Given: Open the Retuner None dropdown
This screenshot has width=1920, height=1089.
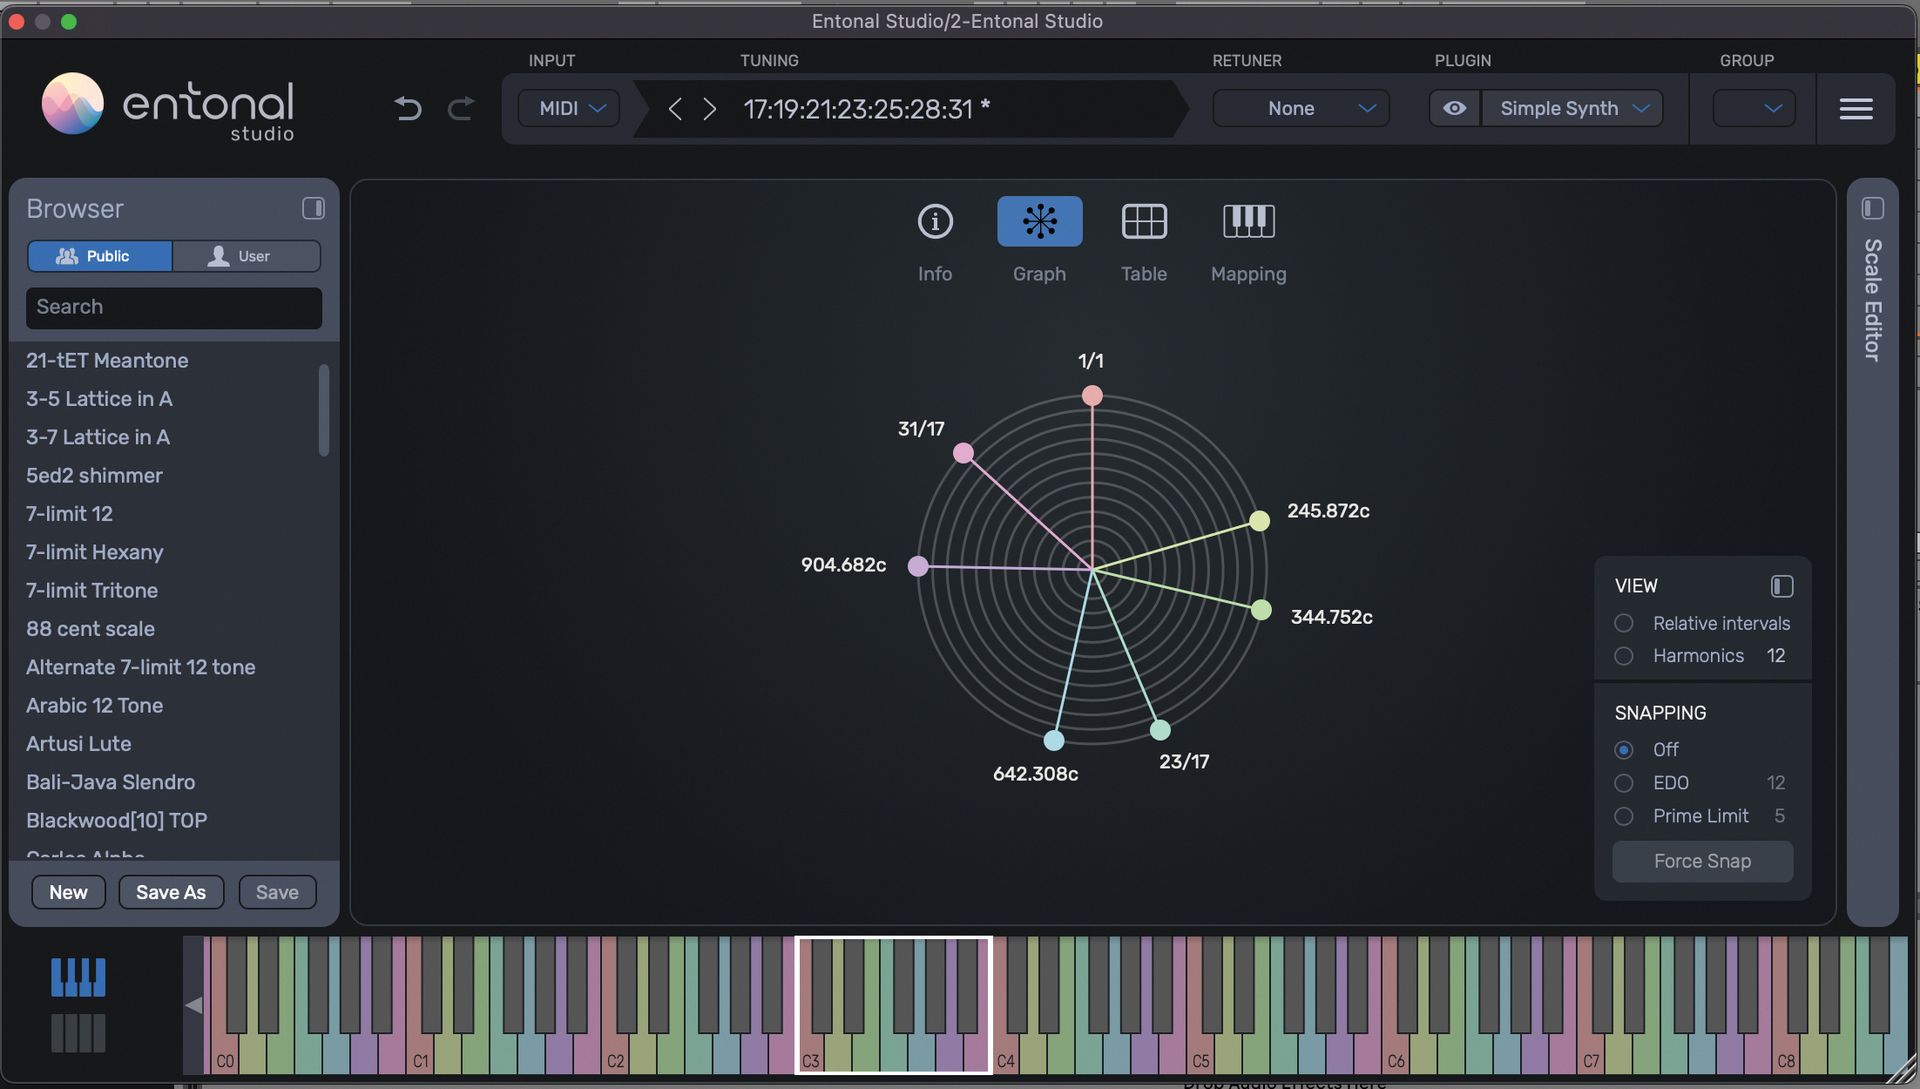Looking at the screenshot, I should pos(1300,108).
